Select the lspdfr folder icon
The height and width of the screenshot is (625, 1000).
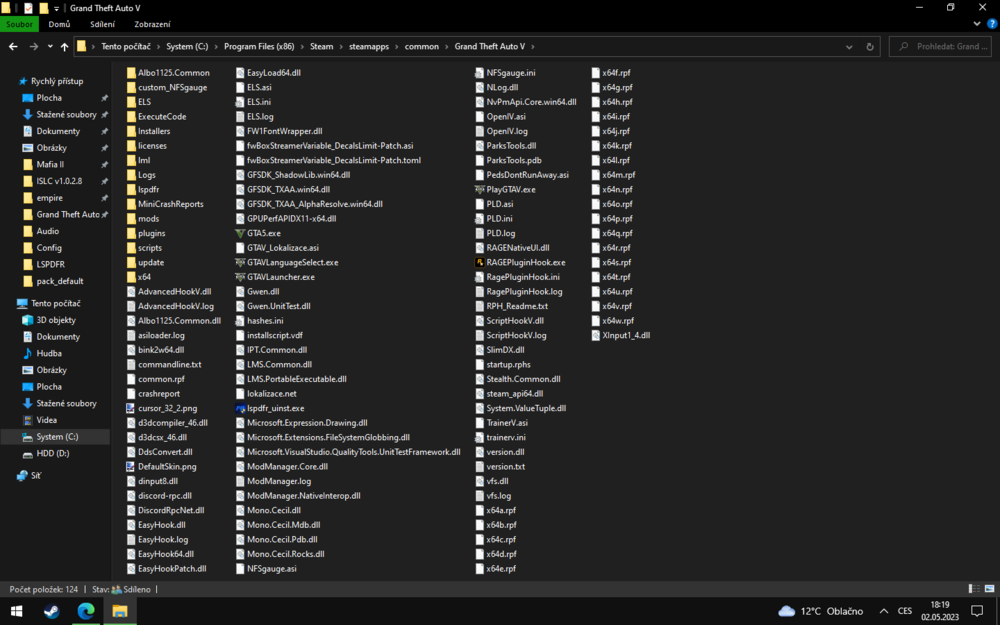click(131, 189)
